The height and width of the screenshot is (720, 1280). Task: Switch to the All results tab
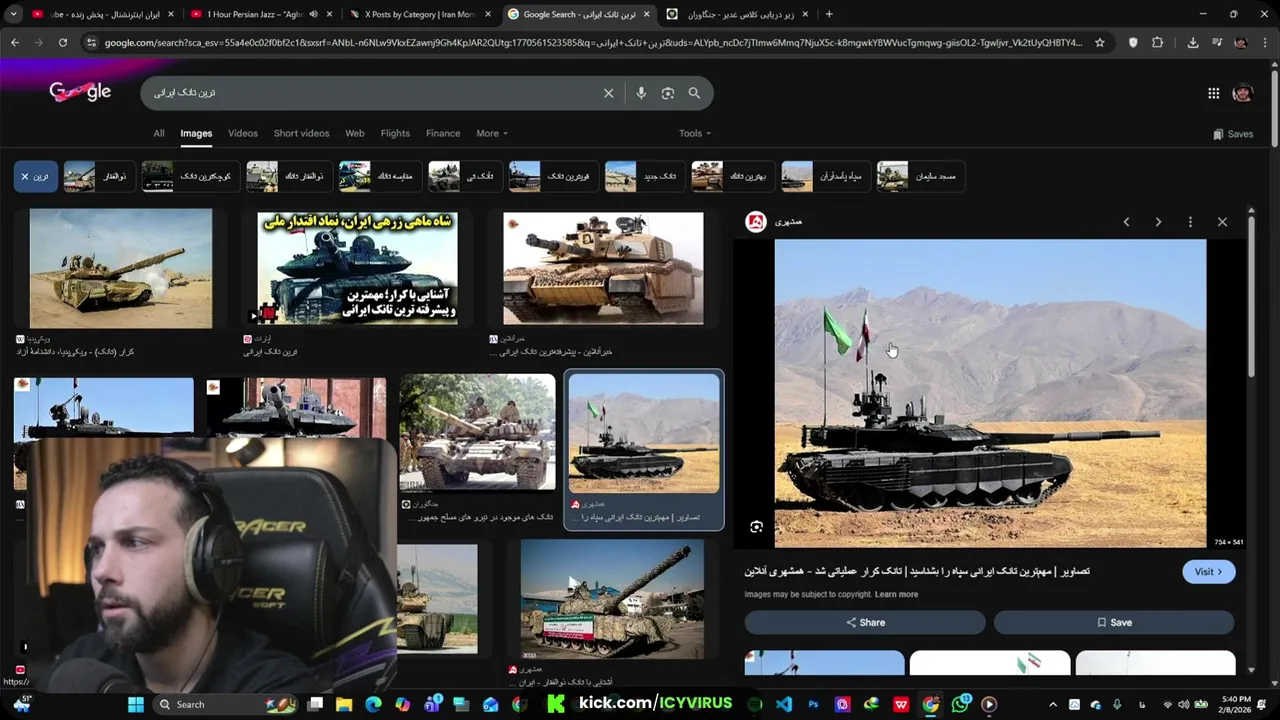coord(158,133)
